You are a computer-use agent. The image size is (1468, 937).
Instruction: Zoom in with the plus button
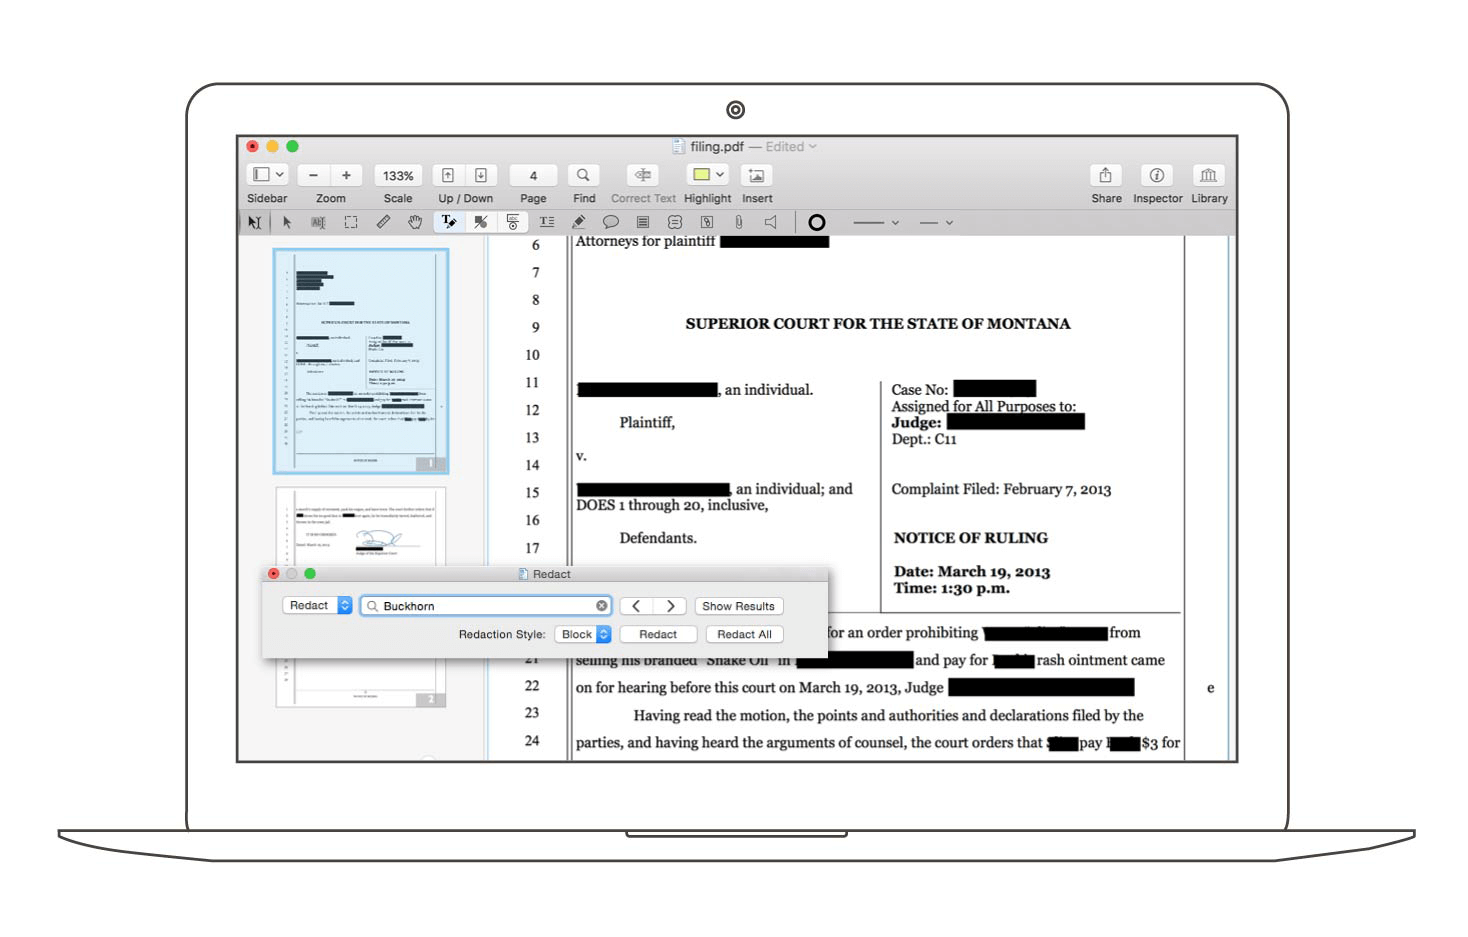point(346,175)
